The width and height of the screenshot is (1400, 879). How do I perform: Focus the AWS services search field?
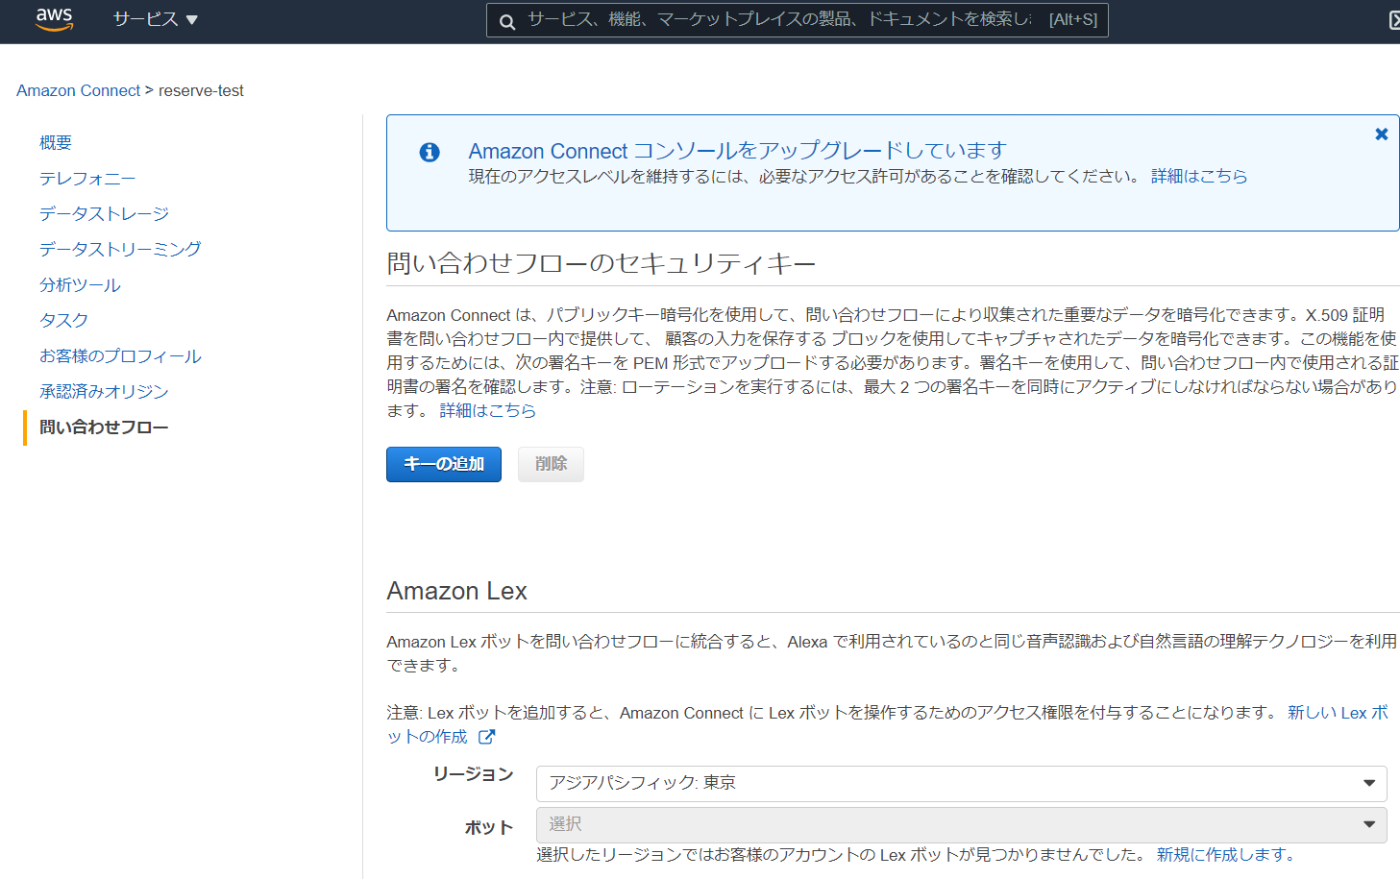click(797, 20)
